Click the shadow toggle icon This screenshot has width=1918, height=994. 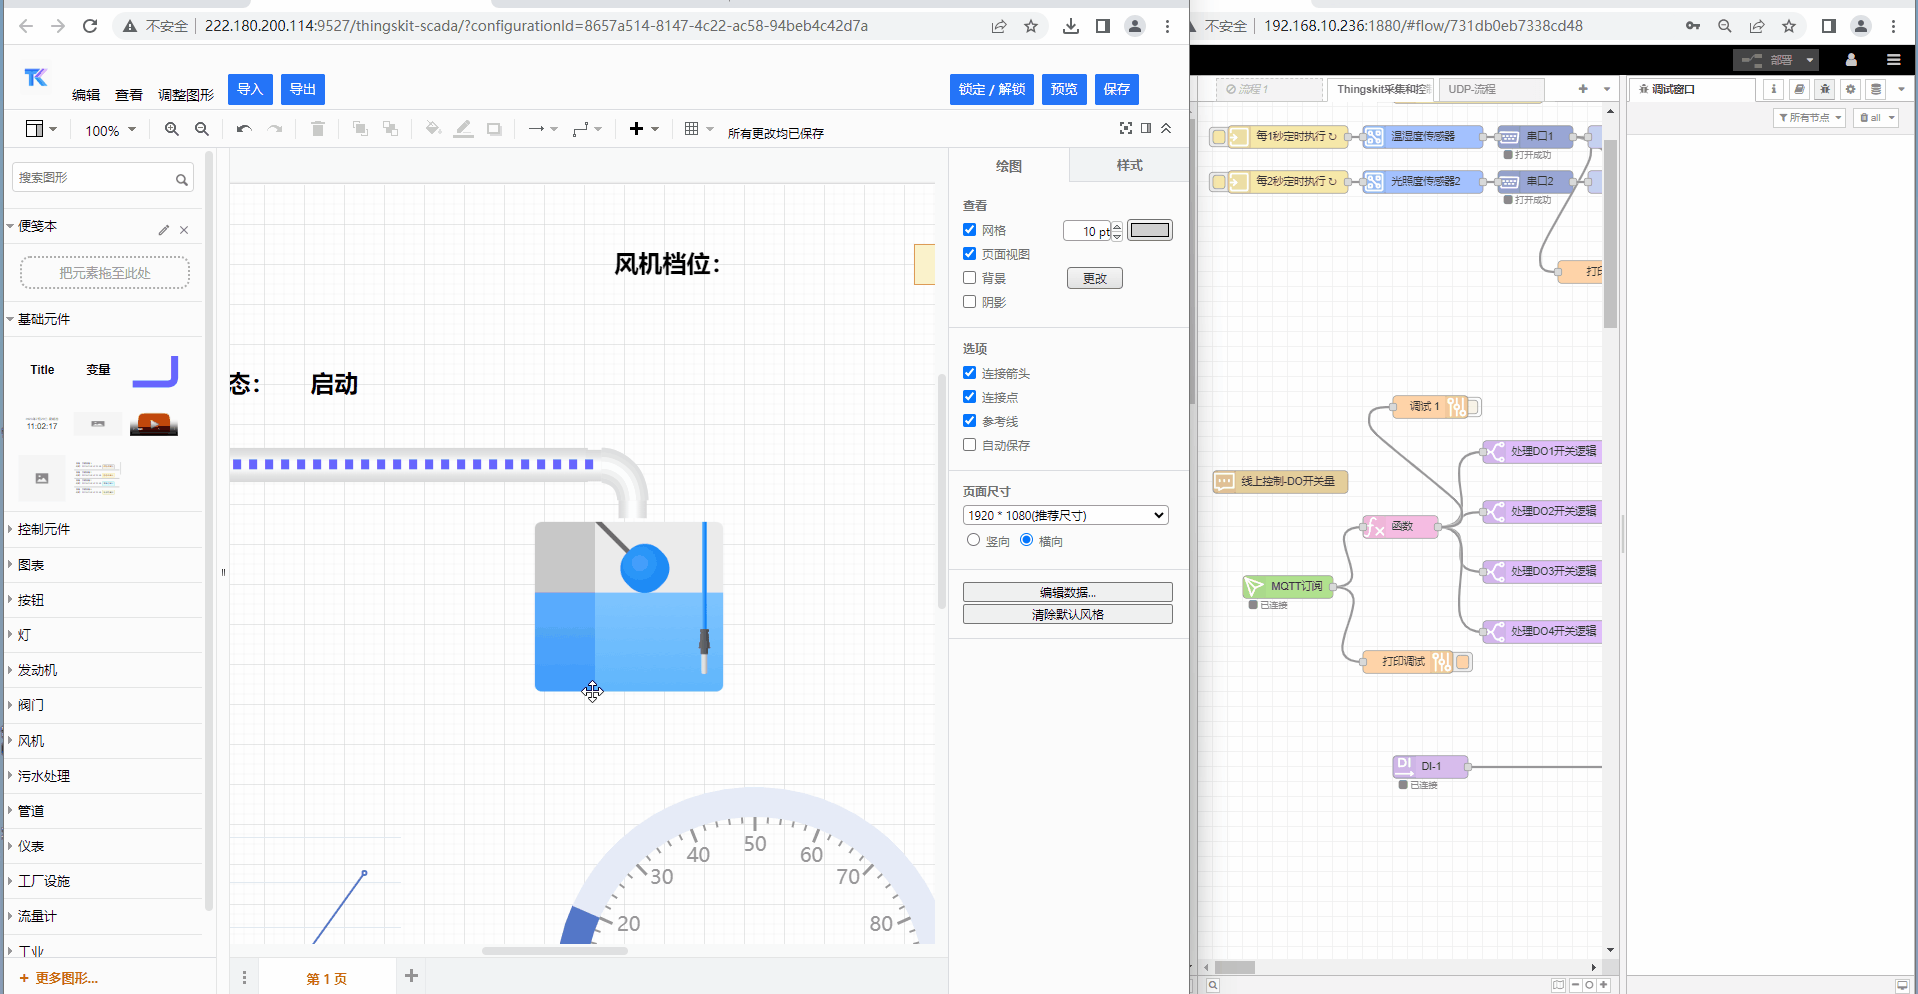tap(494, 129)
